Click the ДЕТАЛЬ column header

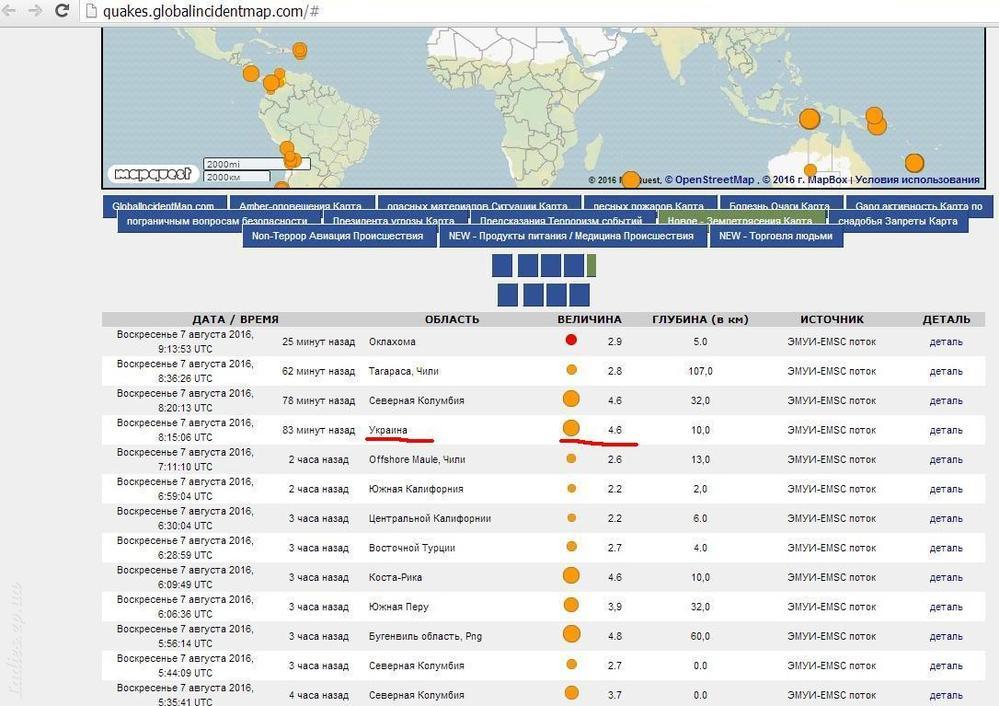[946, 319]
